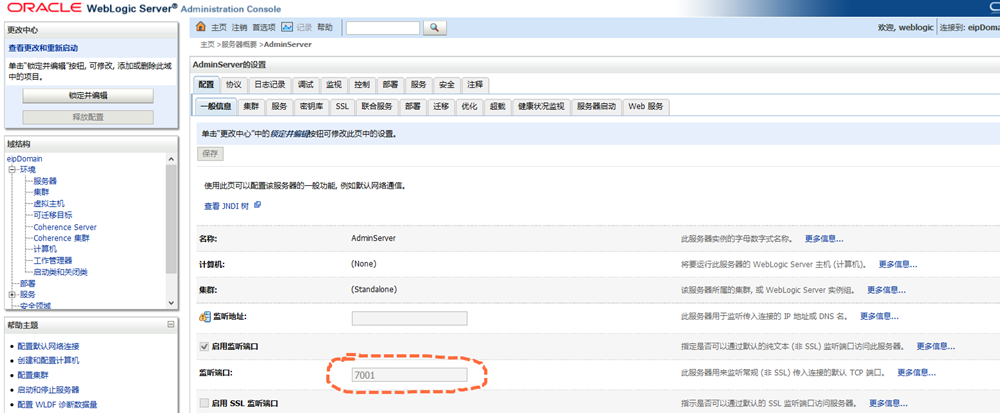Click the search magnifier button
This screenshot has width=1000, height=413.
434,28
